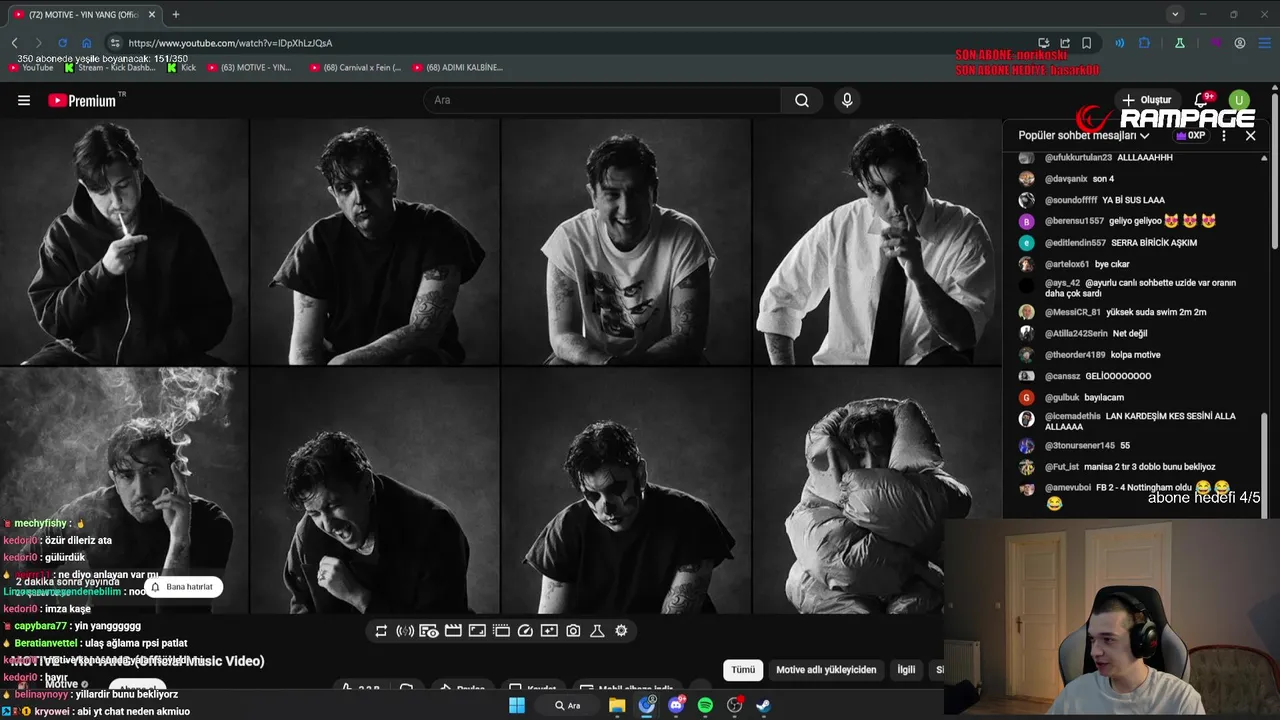
Task: Open the (63) MOTIVE - YIN bookmark
Action: point(250,68)
